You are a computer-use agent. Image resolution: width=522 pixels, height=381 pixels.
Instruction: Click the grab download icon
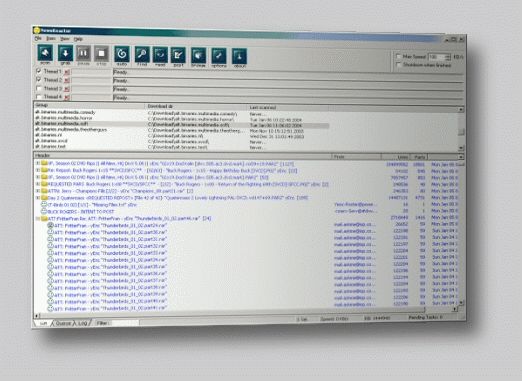[65, 54]
